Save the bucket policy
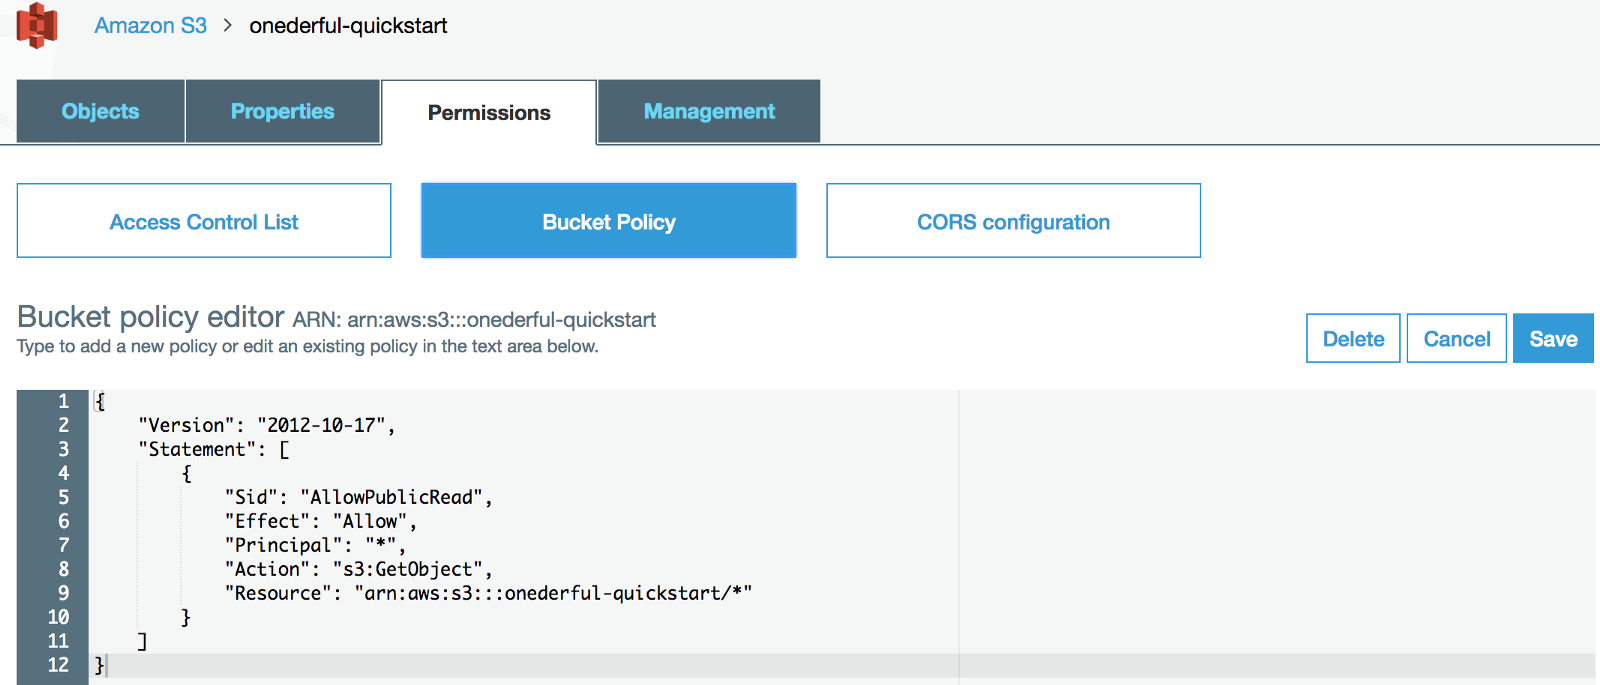The height and width of the screenshot is (685, 1600). click(x=1553, y=339)
